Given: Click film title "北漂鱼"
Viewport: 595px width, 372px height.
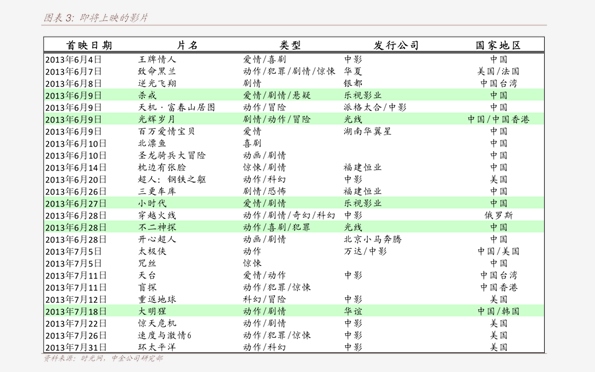Looking at the screenshot, I should click(x=152, y=143).
